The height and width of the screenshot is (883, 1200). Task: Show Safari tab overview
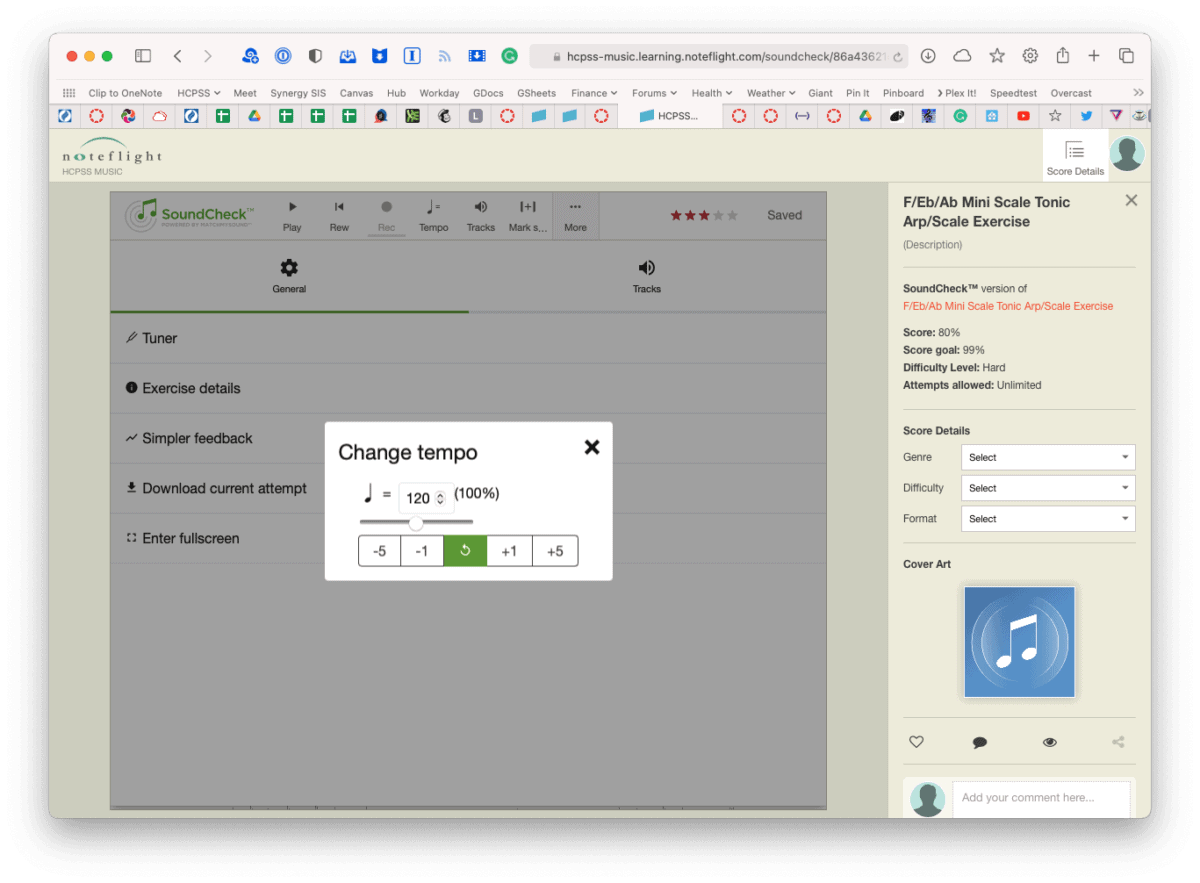tap(1126, 56)
